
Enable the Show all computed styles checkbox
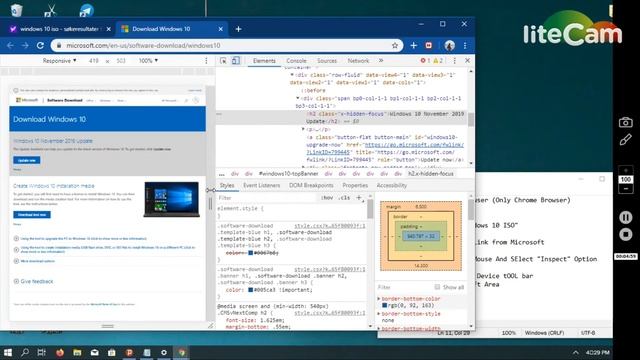pos(437,287)
